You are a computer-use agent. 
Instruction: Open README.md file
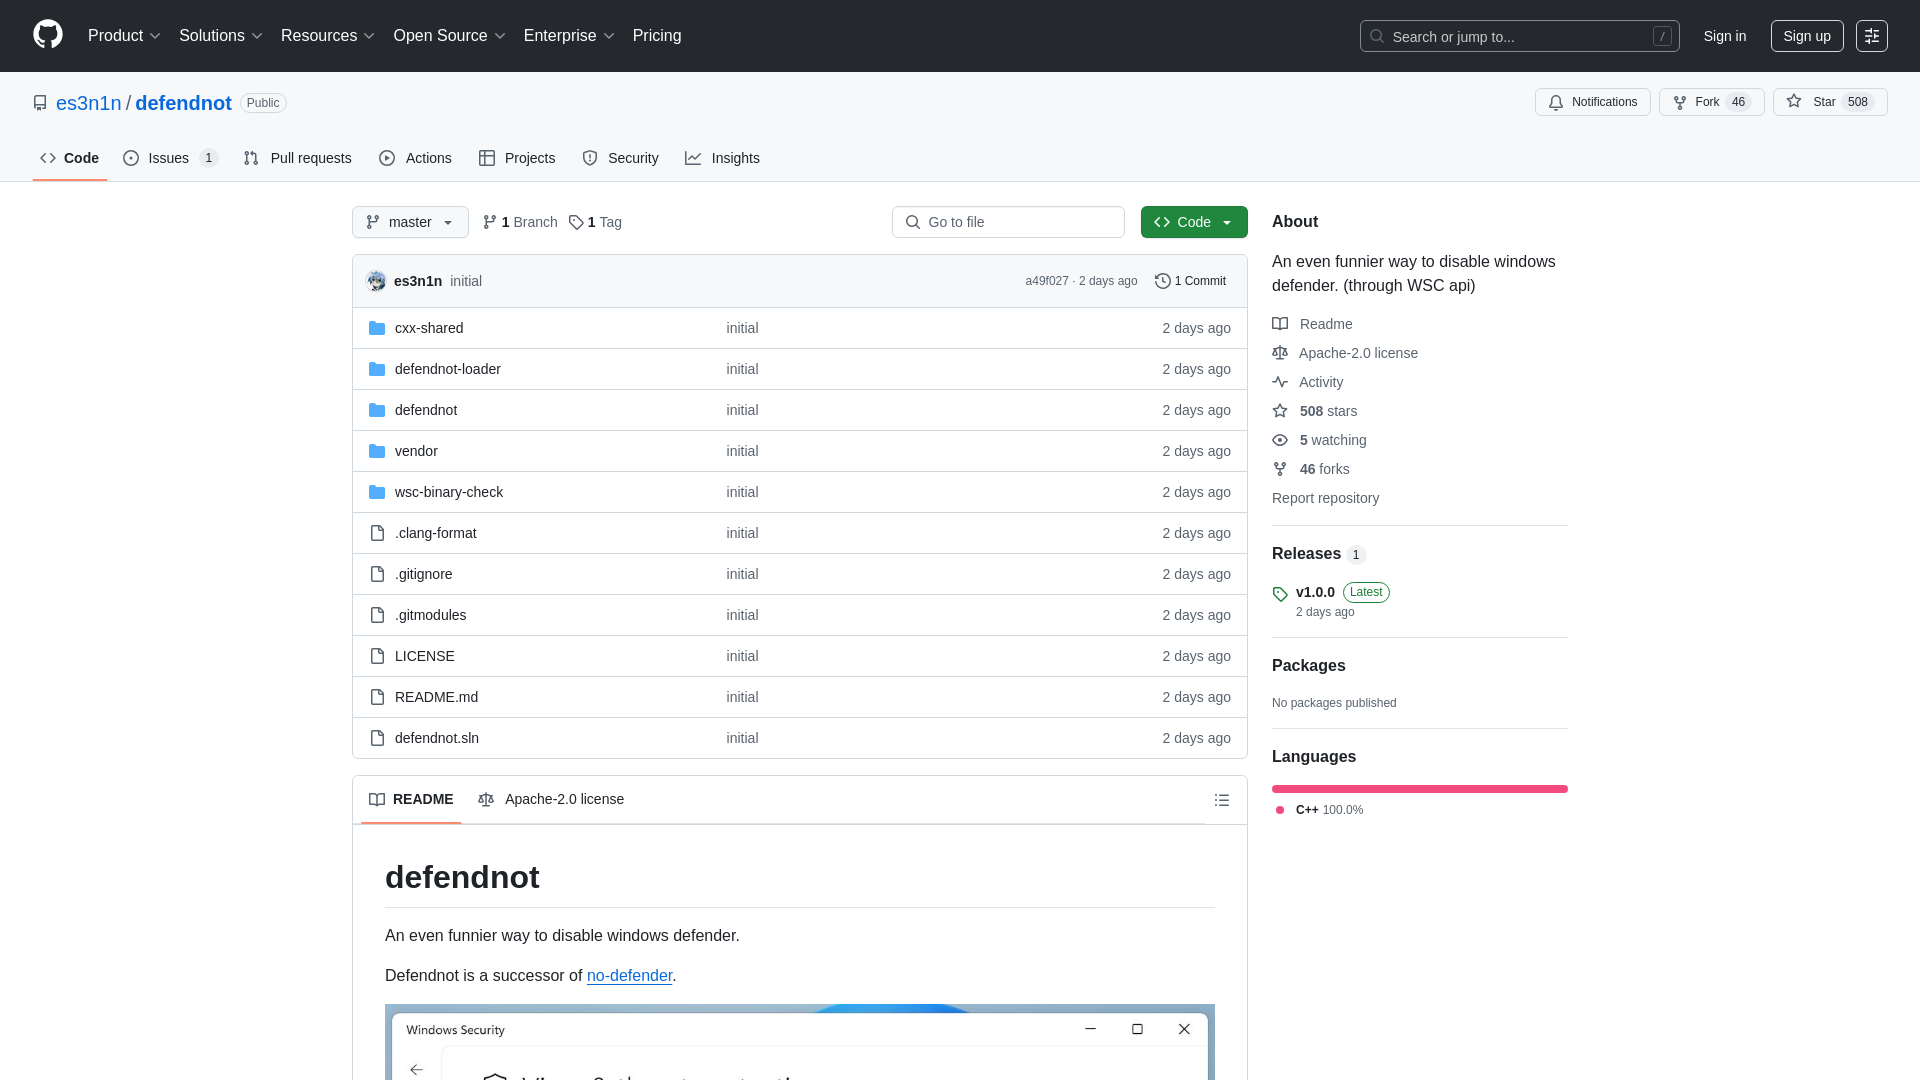point(436,697)
